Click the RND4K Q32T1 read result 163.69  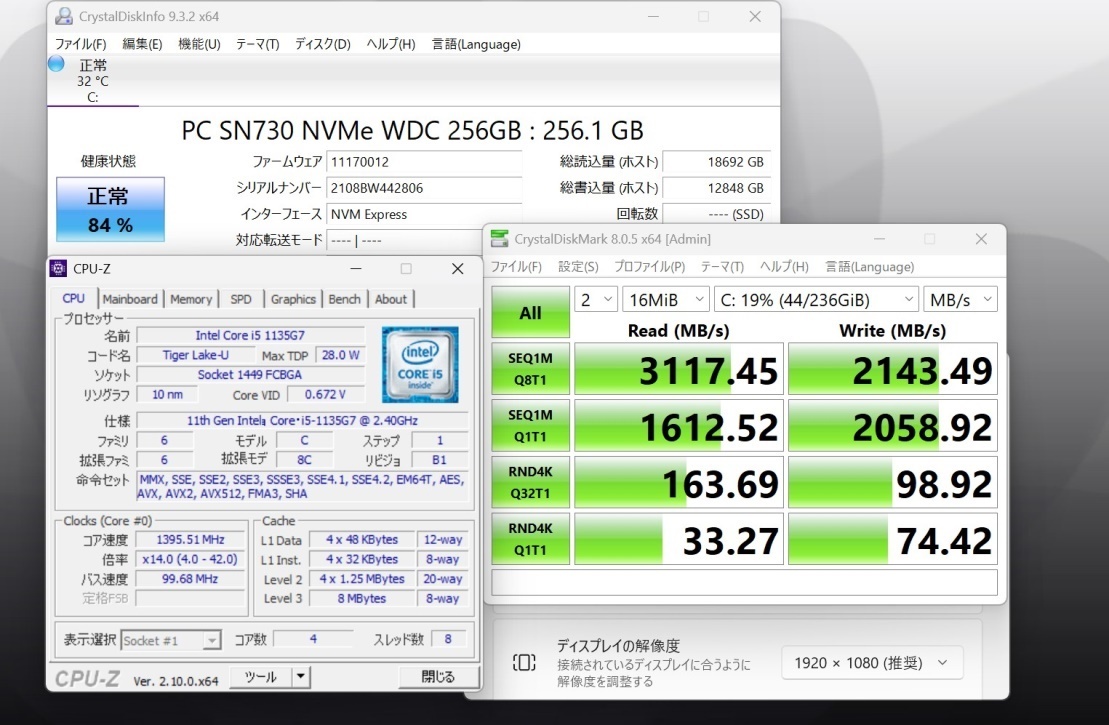(679, 482)
